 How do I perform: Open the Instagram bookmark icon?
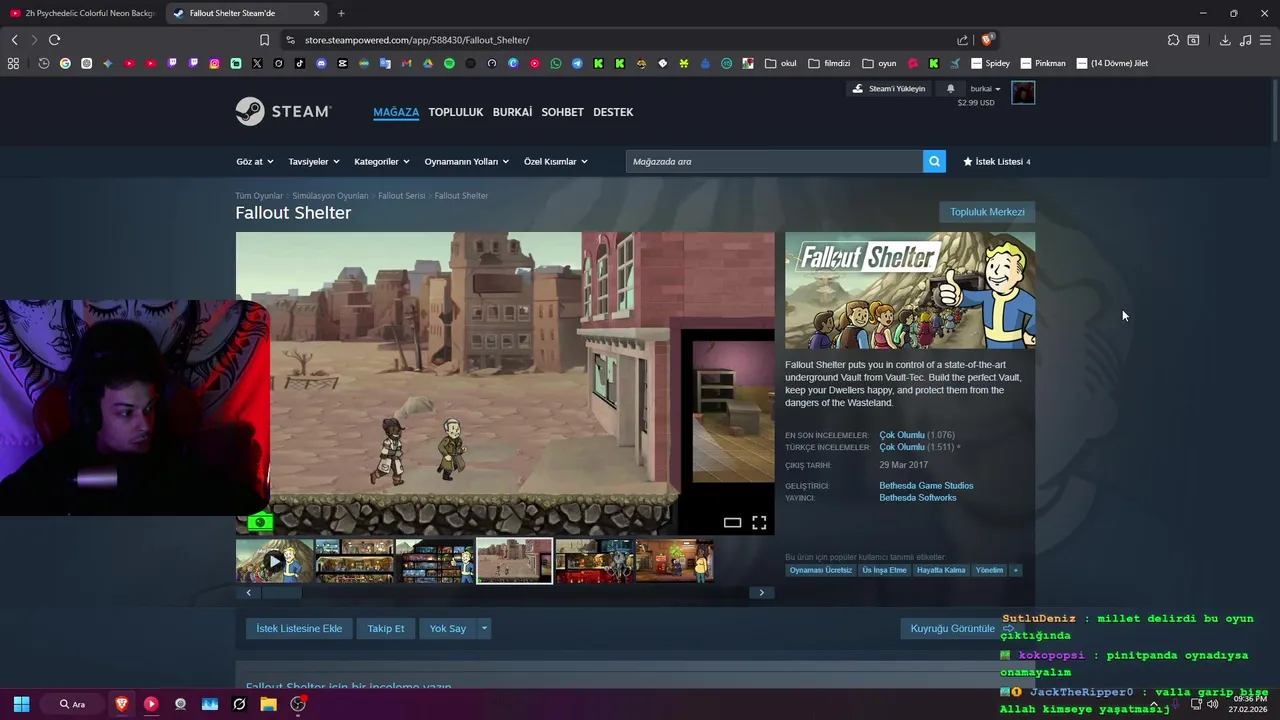pos(214,63)
